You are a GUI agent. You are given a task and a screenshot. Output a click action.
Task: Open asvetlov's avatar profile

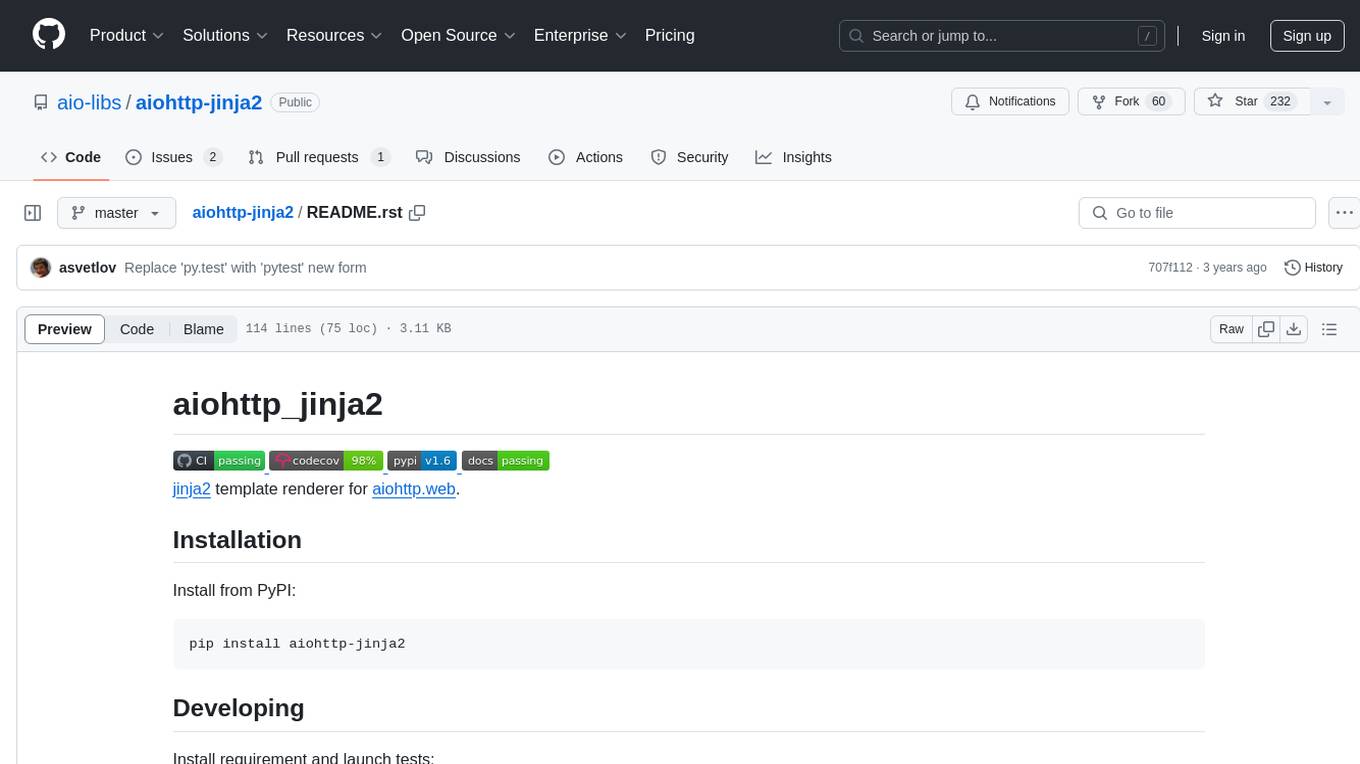(x=41, y=268)
